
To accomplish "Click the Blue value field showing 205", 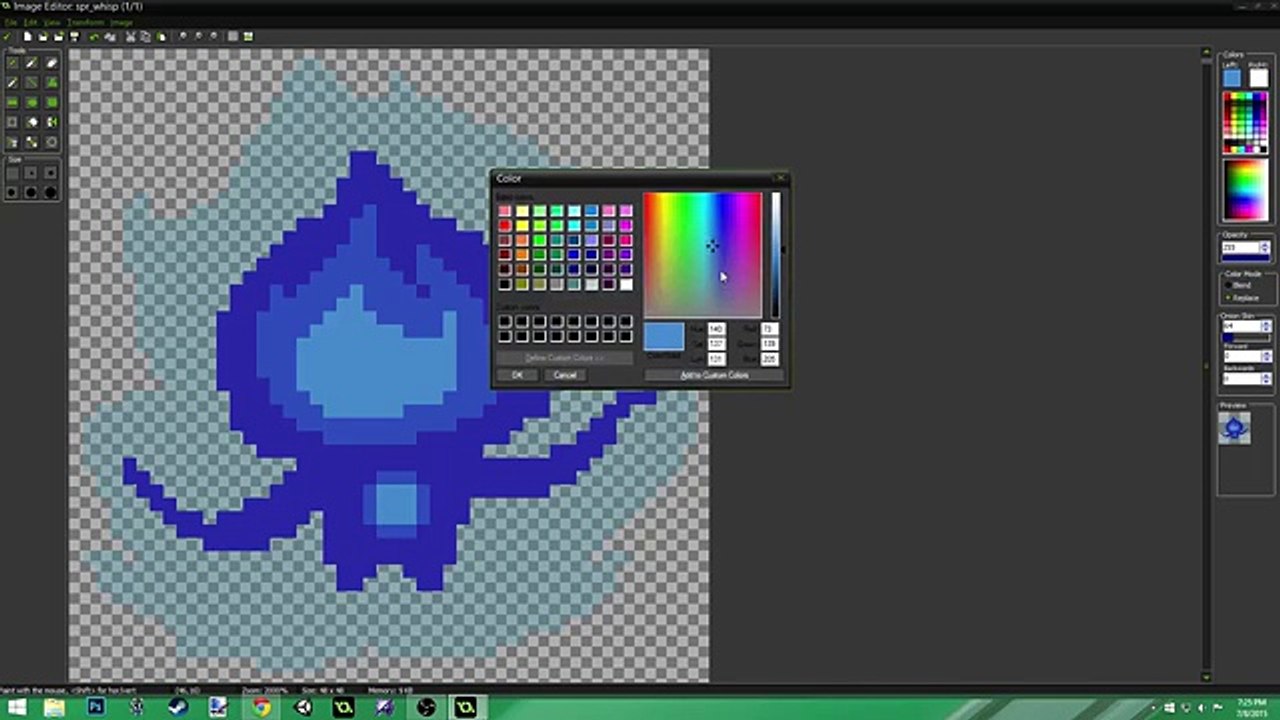I will point(770,359).
